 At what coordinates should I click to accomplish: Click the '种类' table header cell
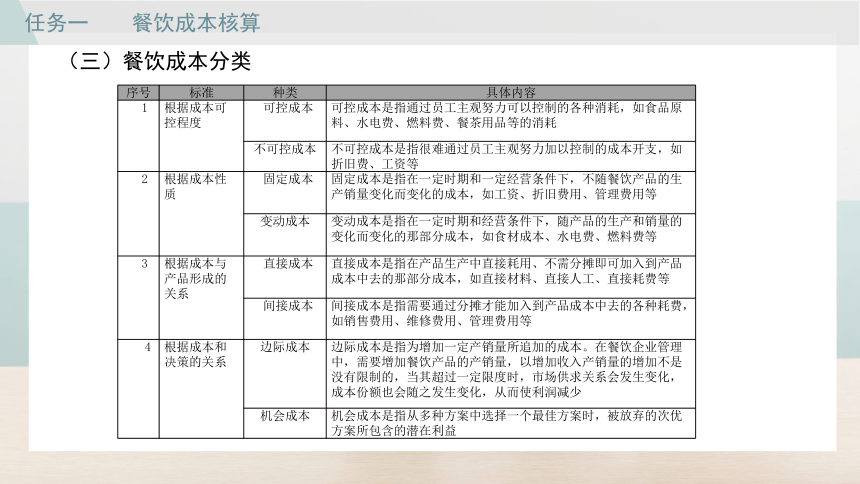pyautogui.click(x=285, y=92)
